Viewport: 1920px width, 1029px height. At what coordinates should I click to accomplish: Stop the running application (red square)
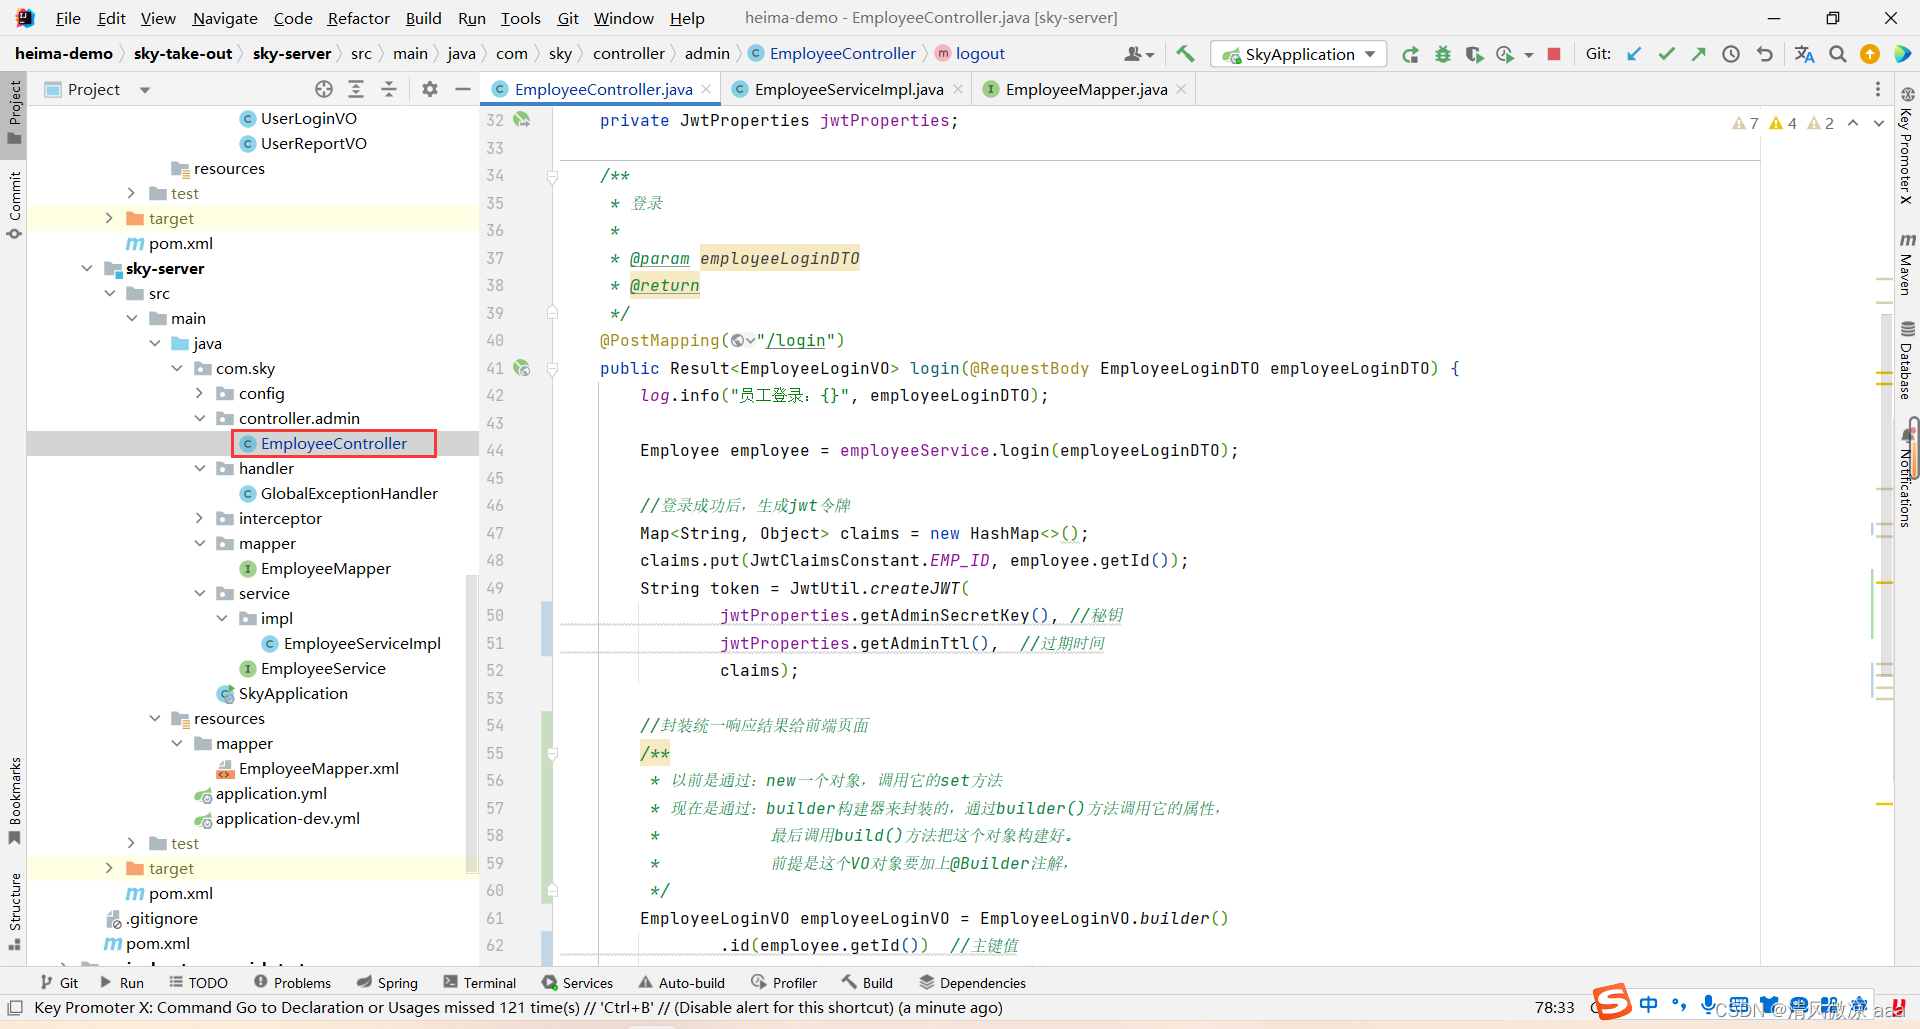pyautogui.click(x=1554, y=54)
